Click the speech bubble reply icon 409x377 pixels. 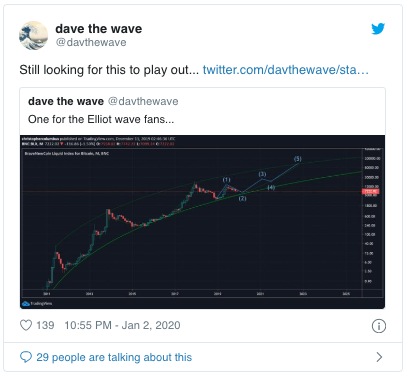(26, 357)
